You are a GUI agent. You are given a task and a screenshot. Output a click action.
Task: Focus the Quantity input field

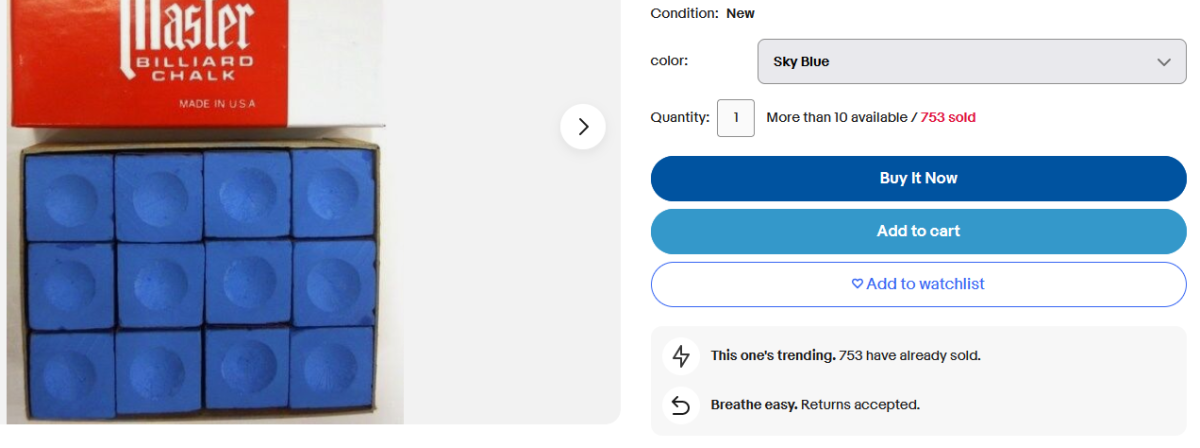(736, 118)
